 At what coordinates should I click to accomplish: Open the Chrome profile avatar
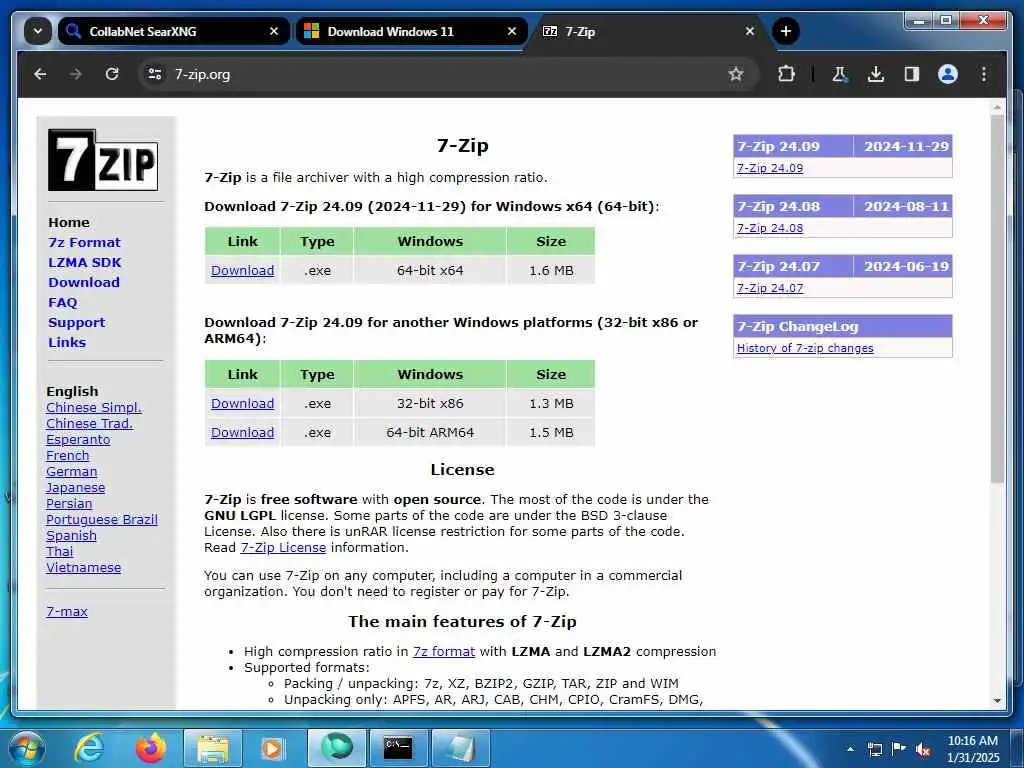[948, 74]
